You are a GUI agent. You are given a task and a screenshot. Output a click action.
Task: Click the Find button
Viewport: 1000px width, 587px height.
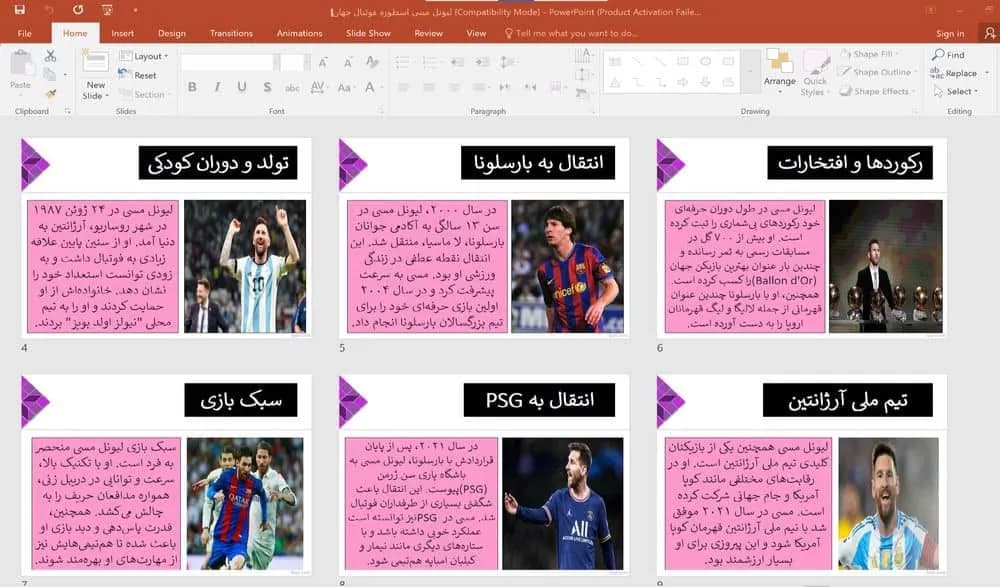(x=948, y=55)
